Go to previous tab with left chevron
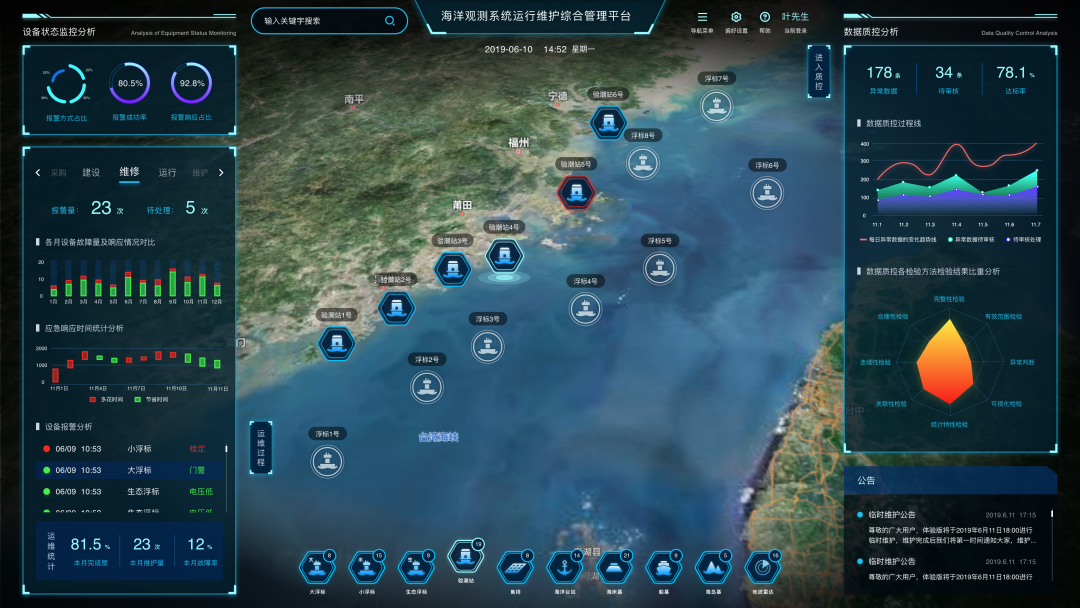 tap(38, 173)
